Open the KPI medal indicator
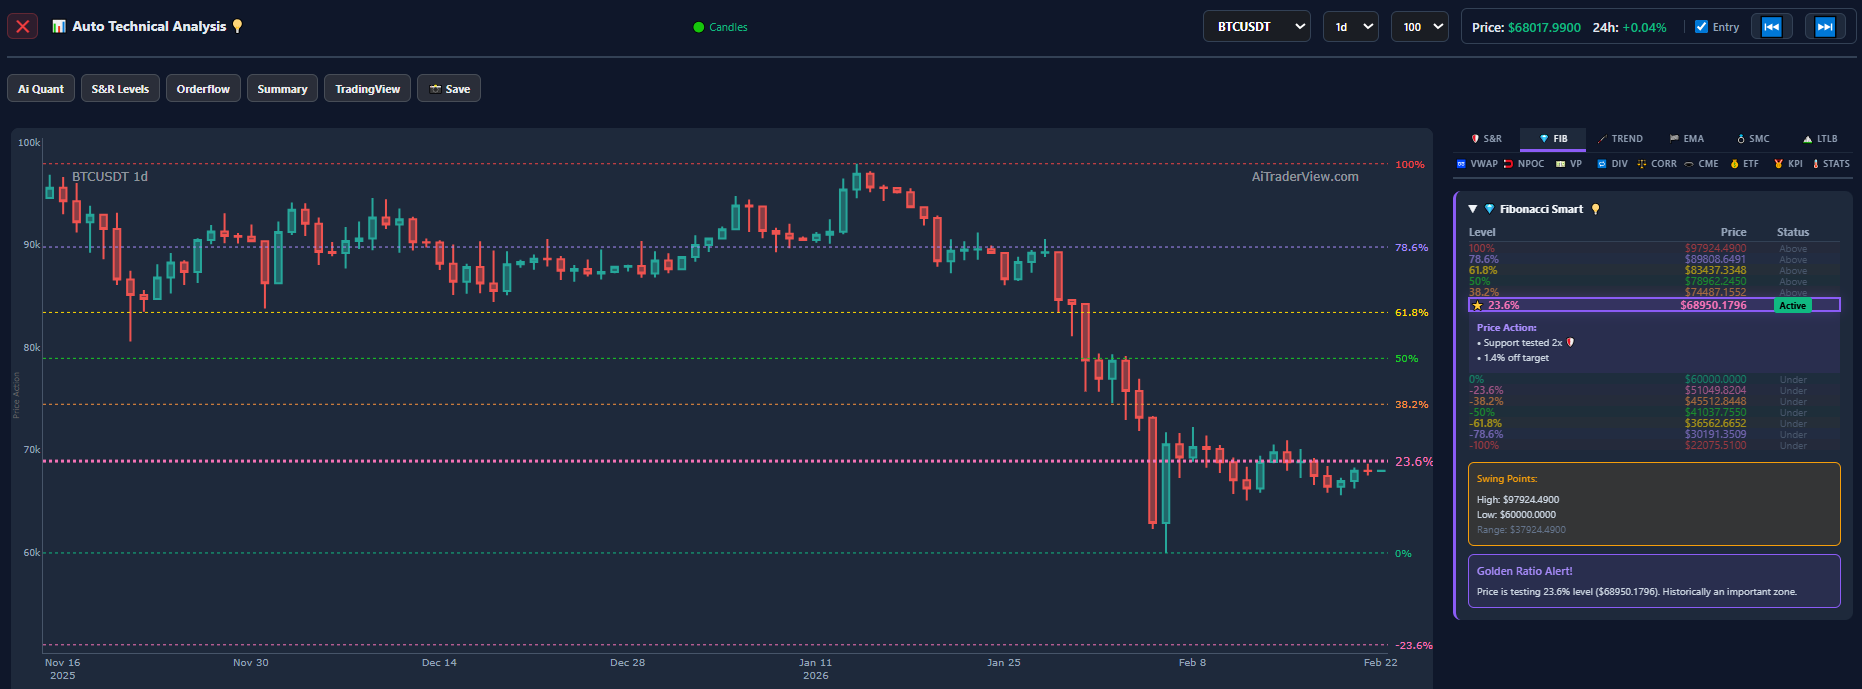 [x=1788, y=164]
